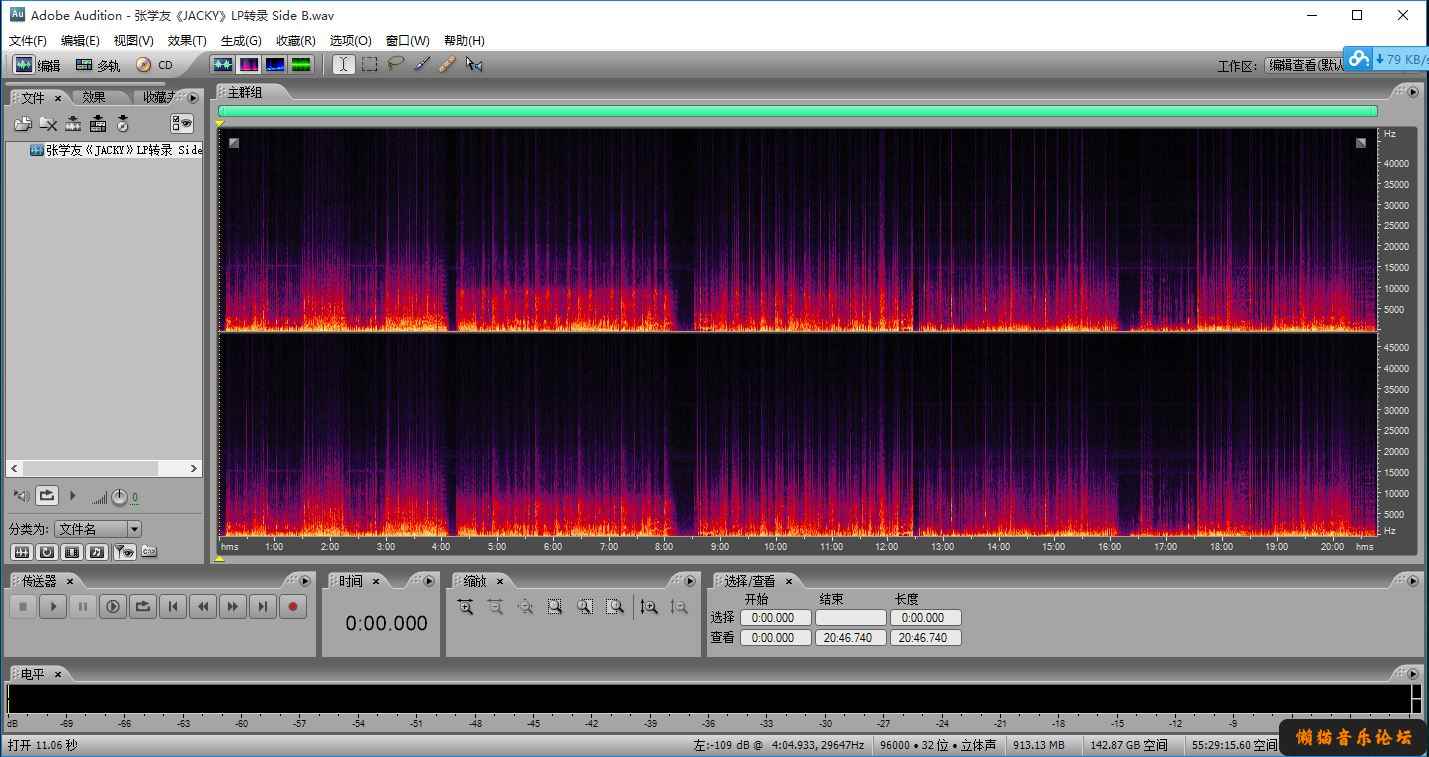1429x757 pixels.
Task: Open the zoom (缩放) panel options menu
Action: tap(689, 581)
